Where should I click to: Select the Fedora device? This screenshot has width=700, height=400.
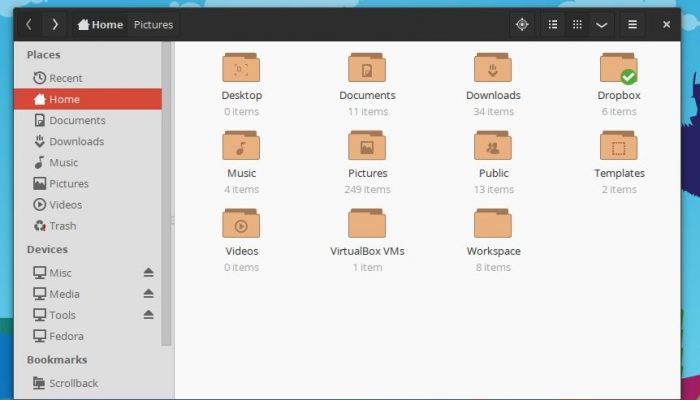click(x=88, y=336)
